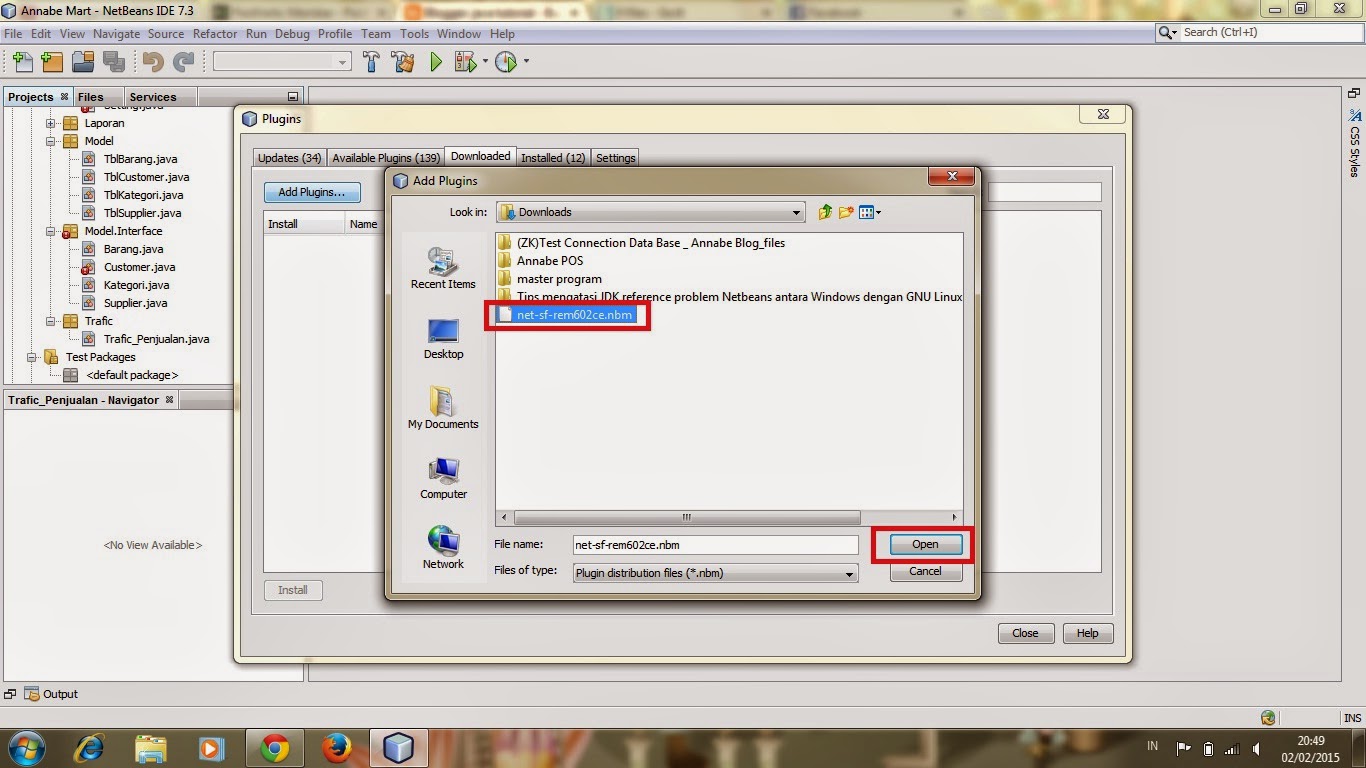Click Help in the Plugins dialog
Image resolution: width=1366 pixels, height=768 pixels.
point(1088,633)
